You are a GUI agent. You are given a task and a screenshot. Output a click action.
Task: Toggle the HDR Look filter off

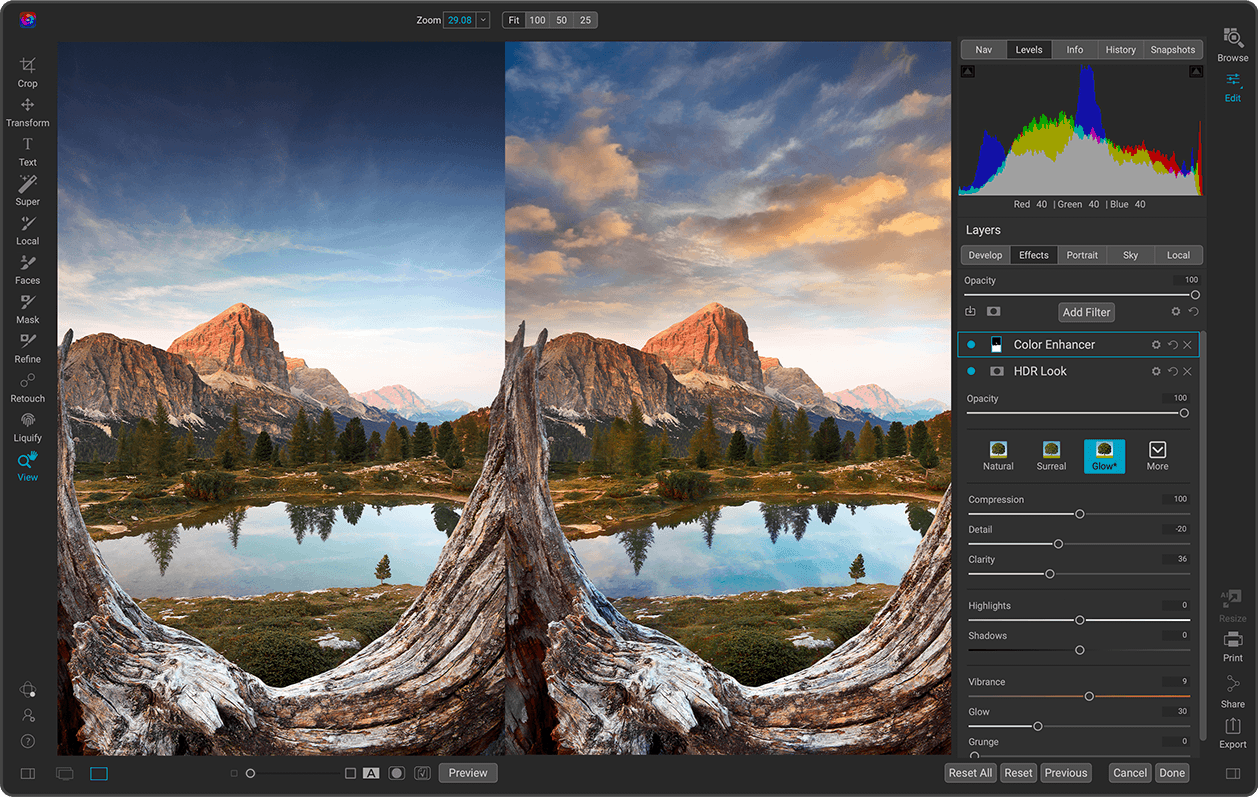tap(970, 371)
